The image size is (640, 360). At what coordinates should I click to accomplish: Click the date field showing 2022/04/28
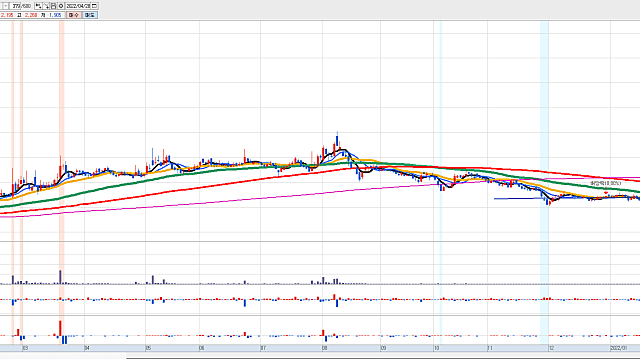click(78, 6)
